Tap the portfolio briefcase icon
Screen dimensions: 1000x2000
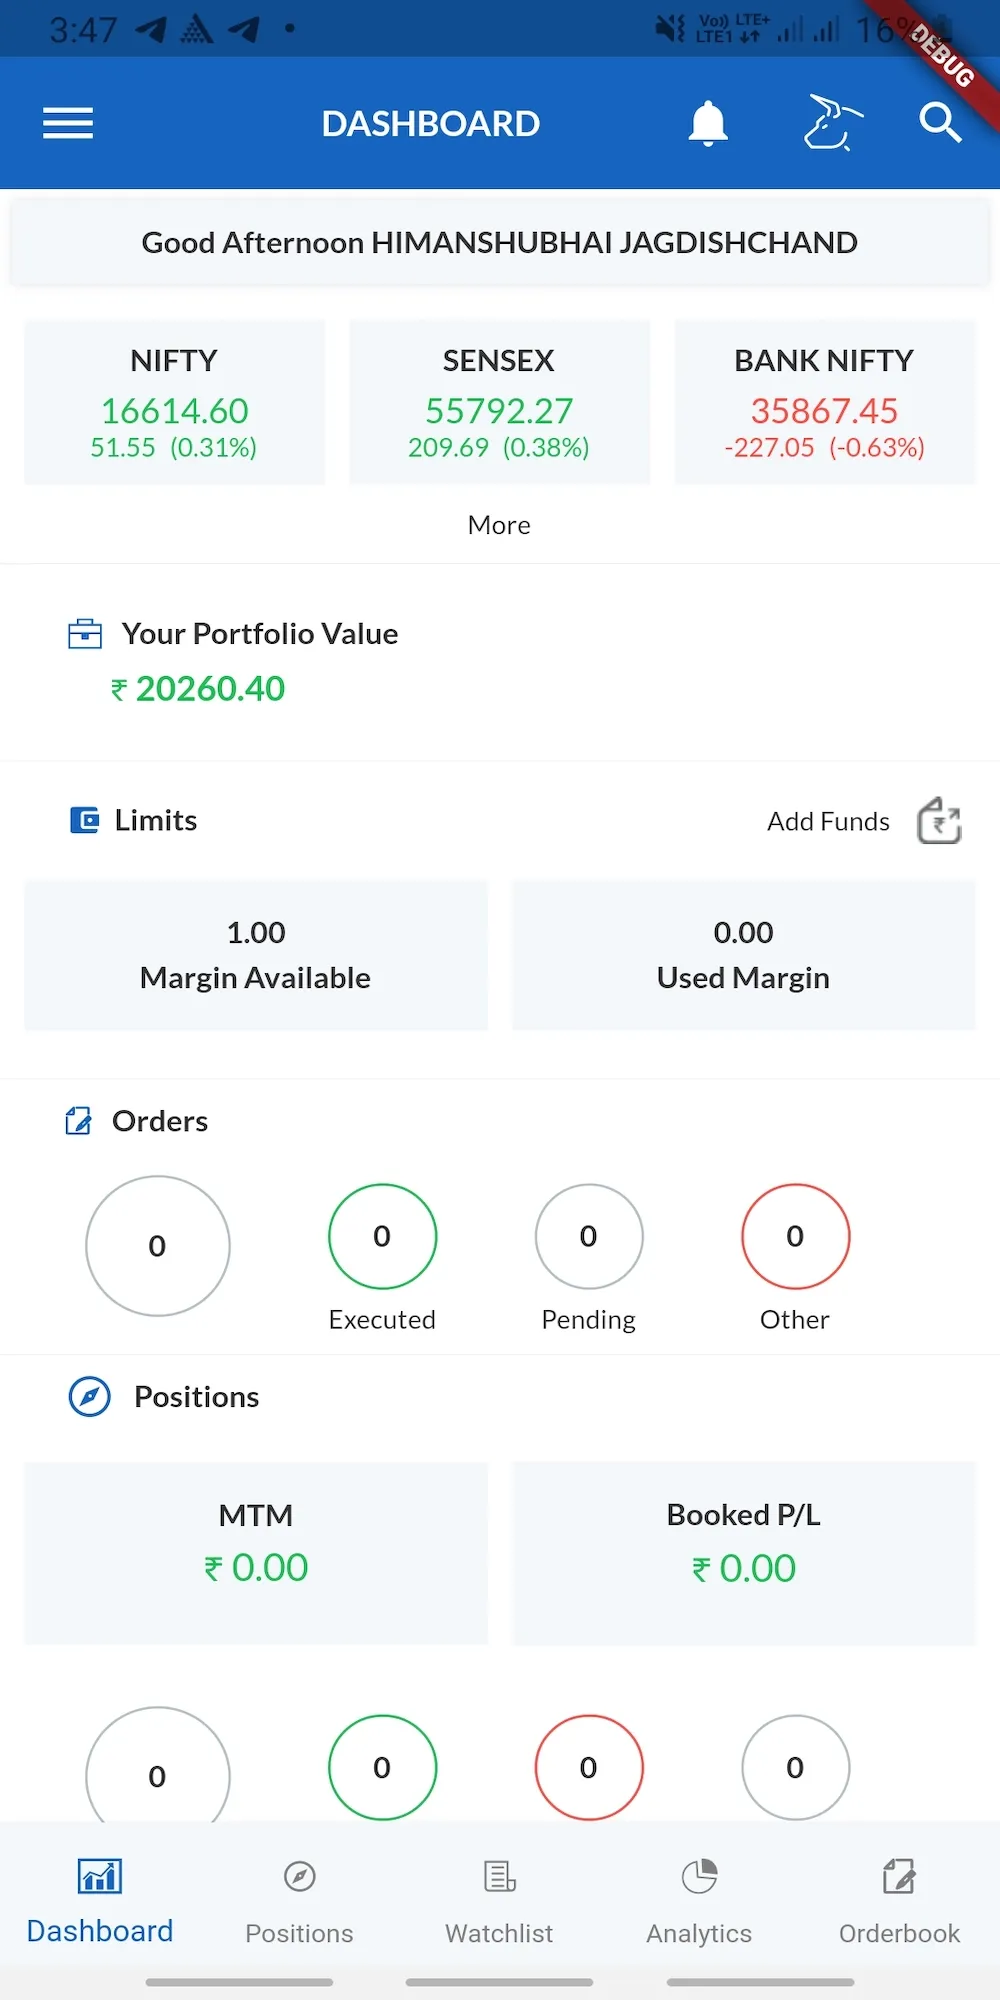coord(85,634)
